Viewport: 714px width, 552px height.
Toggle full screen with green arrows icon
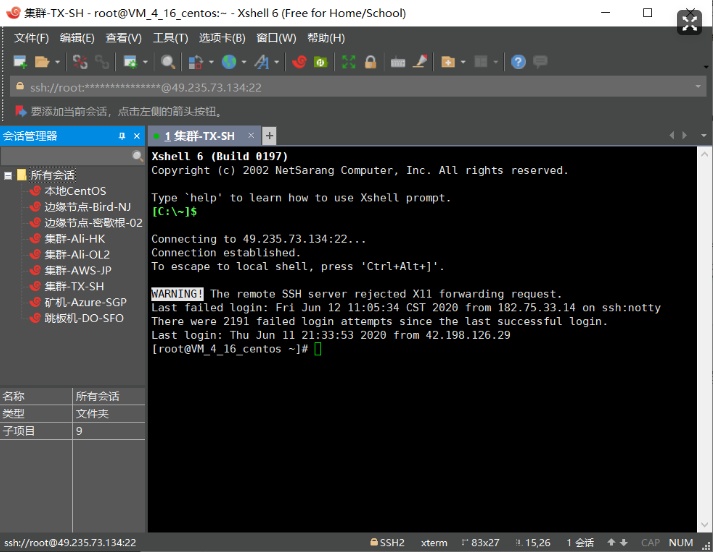click(x=348, y=61)
